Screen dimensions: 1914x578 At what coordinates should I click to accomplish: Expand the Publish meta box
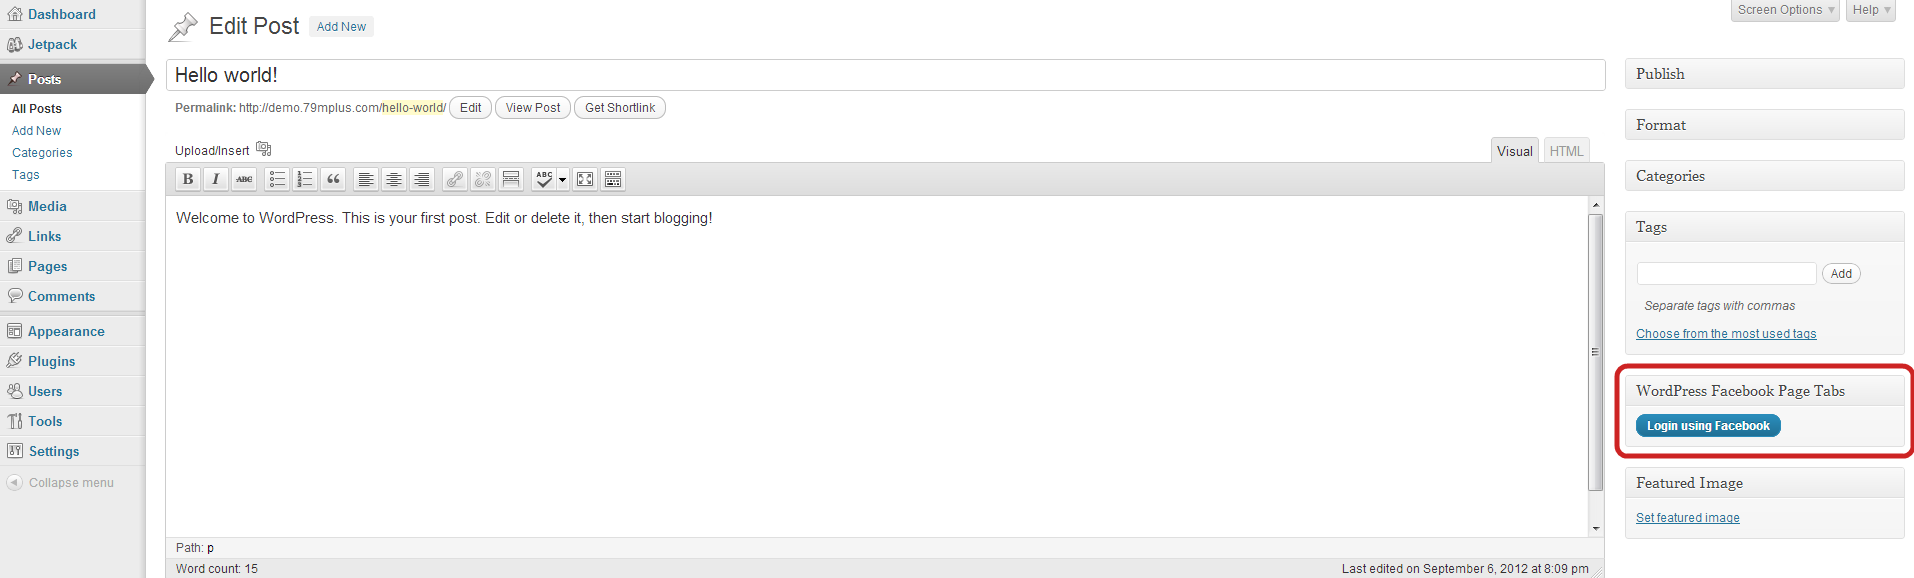coord(1764,74)
